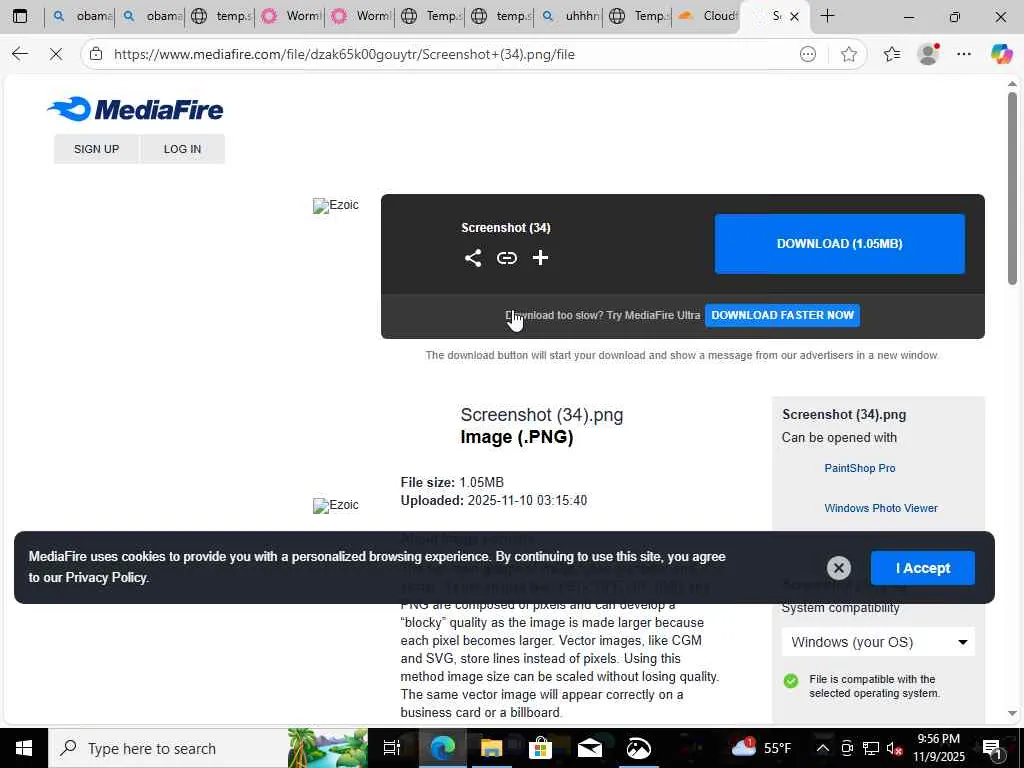The image size is (1024, 768).
Task: Click the MediaFire share icon
Action: tap(473, 258)
